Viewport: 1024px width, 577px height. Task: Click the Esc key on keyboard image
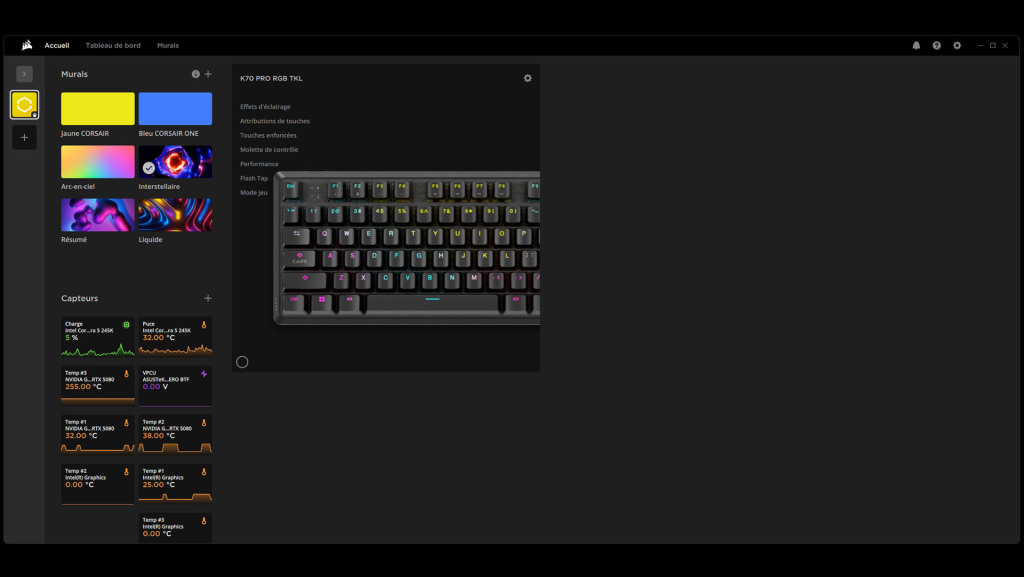click(291, 188)
